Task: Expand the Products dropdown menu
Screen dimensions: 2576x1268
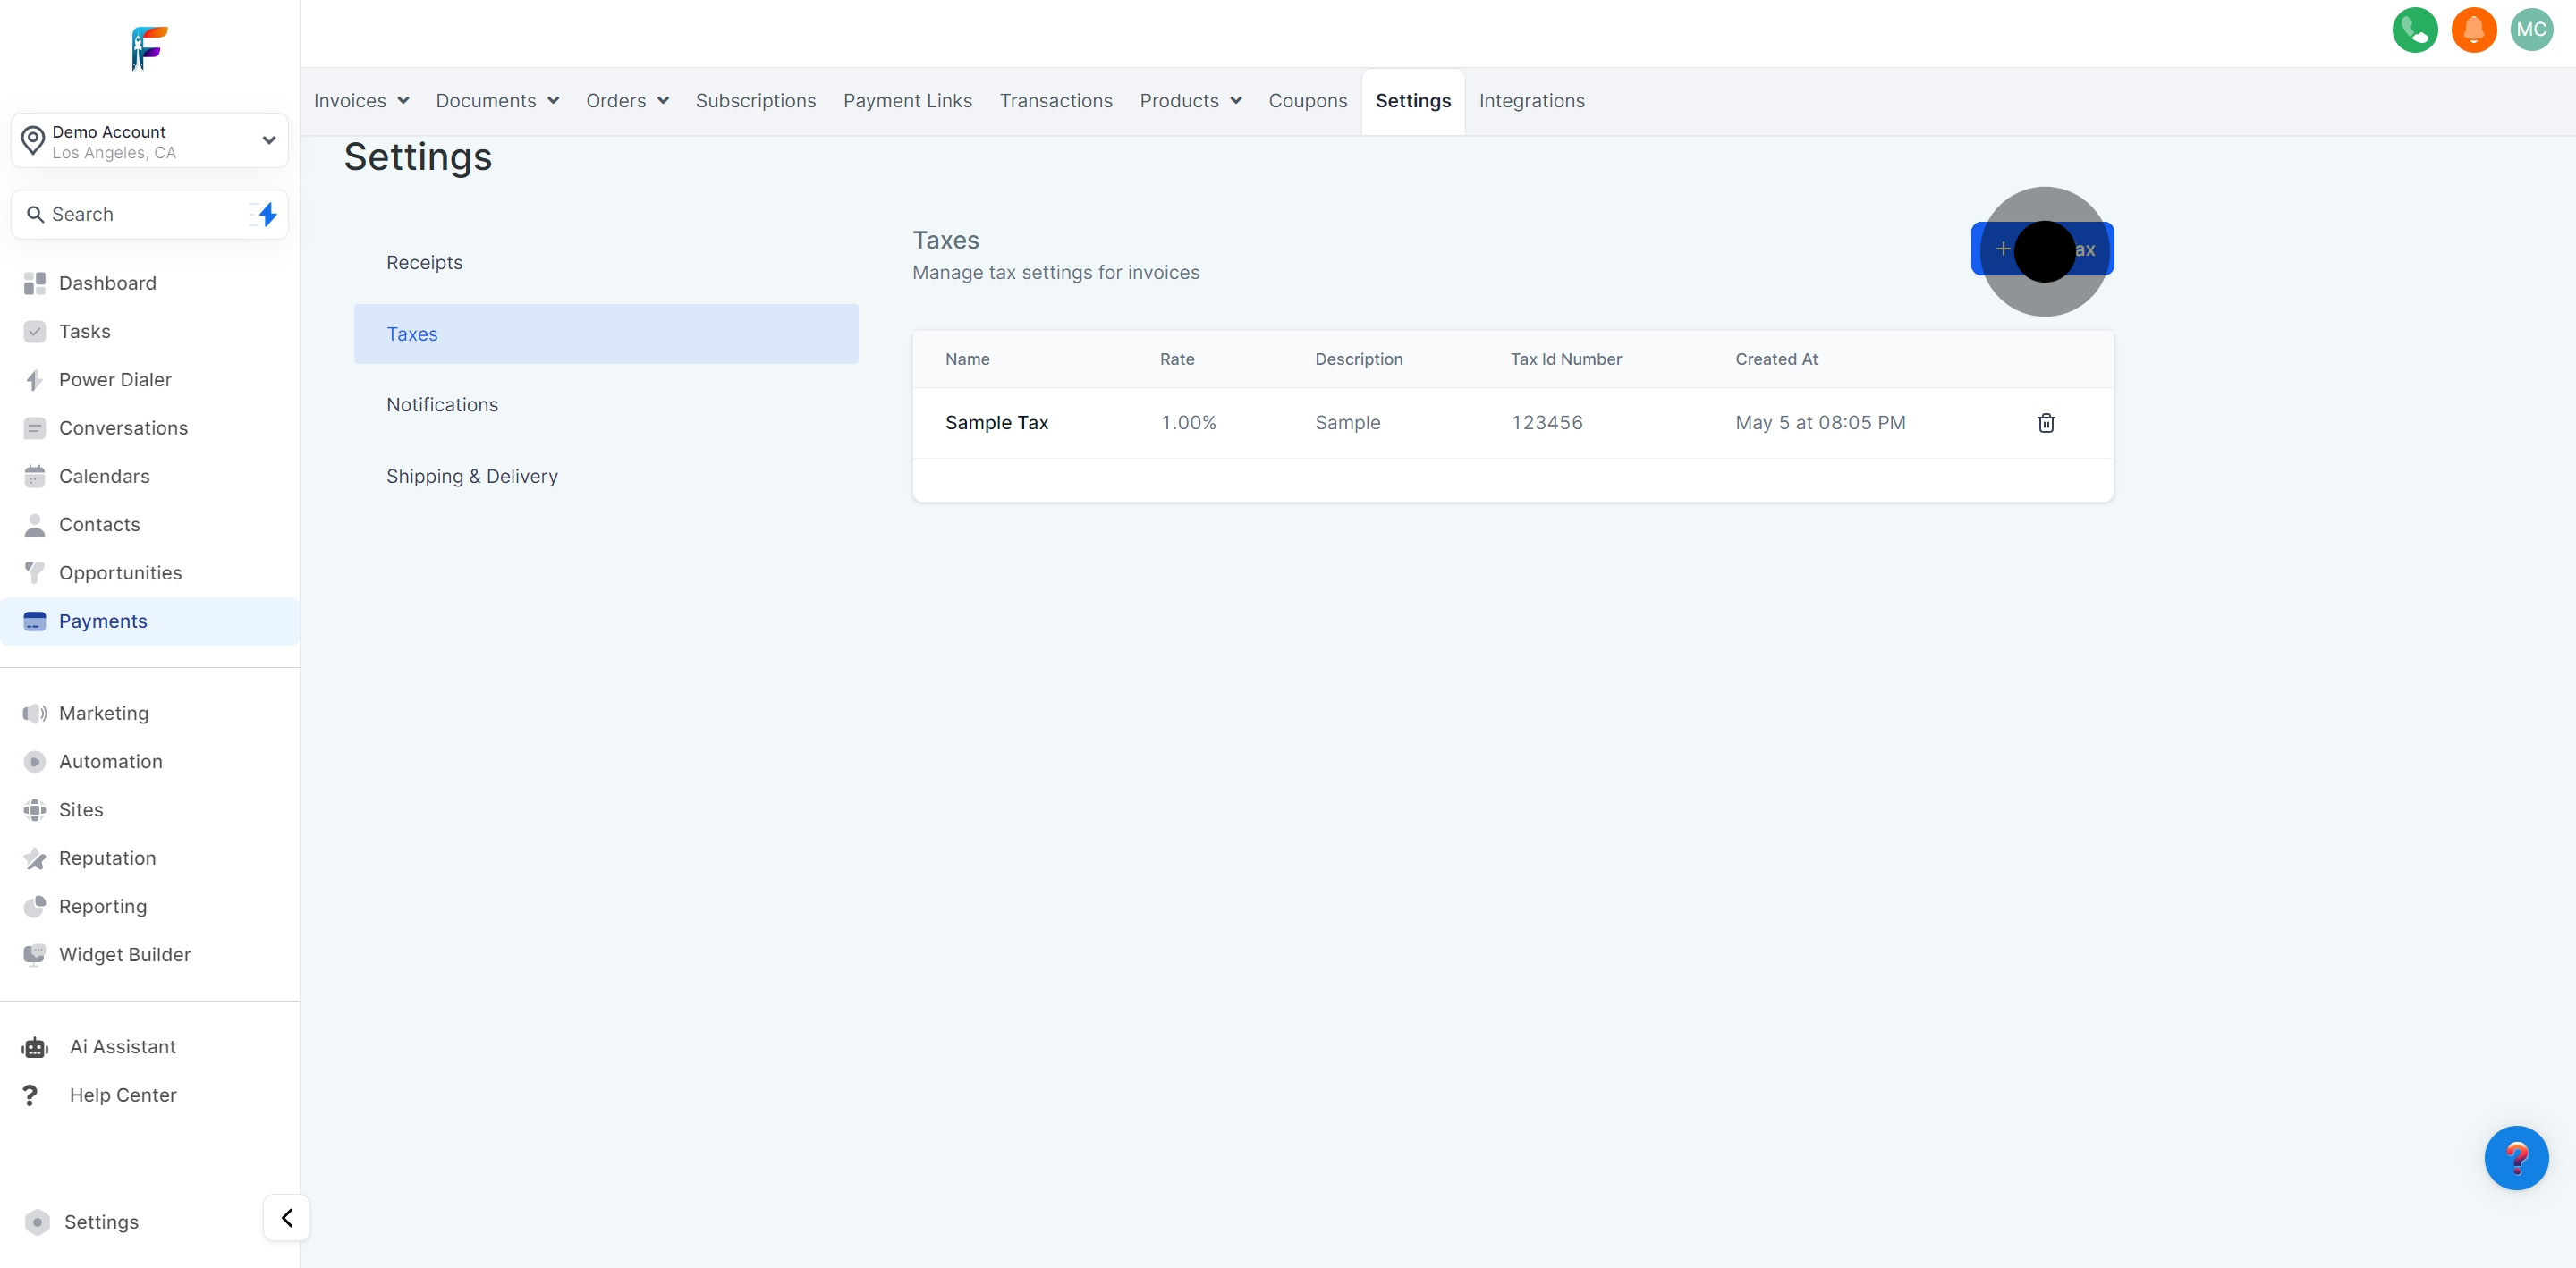Action: (x=1190, y=101)
